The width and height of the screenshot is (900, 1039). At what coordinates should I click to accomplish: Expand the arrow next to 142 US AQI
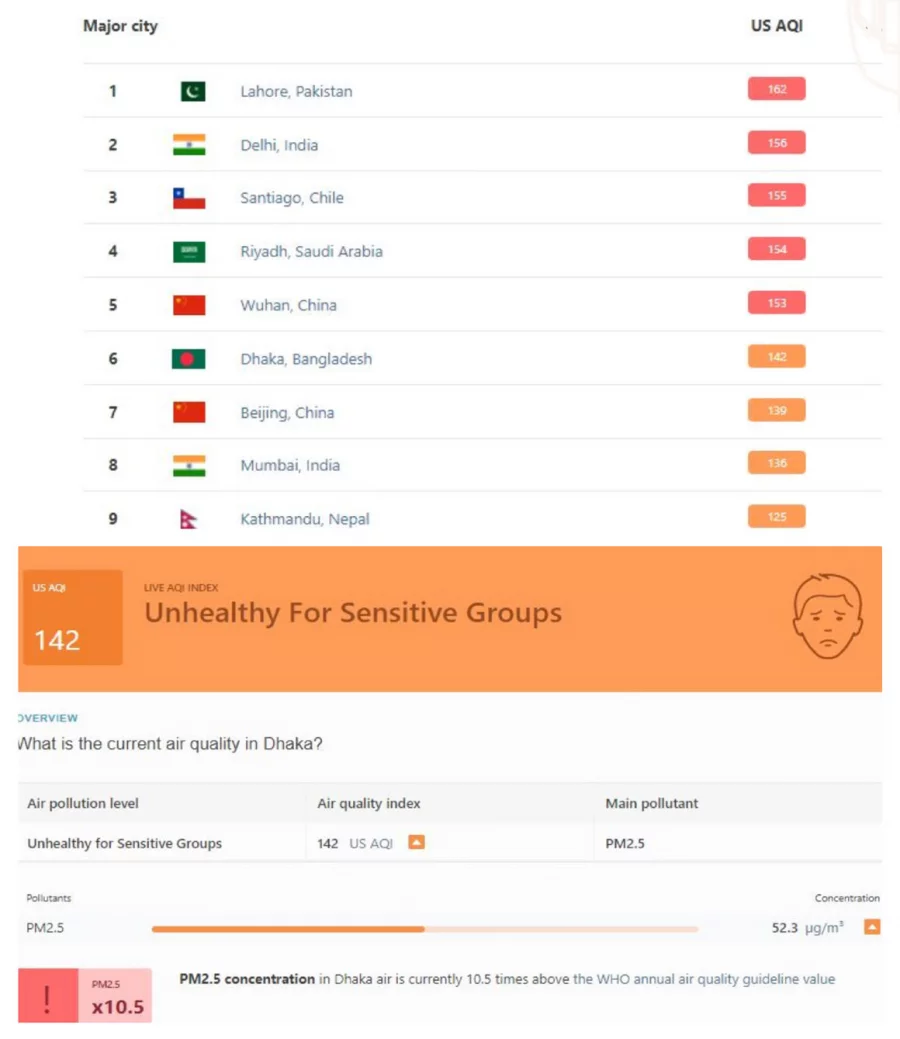[x=416, y=842]
